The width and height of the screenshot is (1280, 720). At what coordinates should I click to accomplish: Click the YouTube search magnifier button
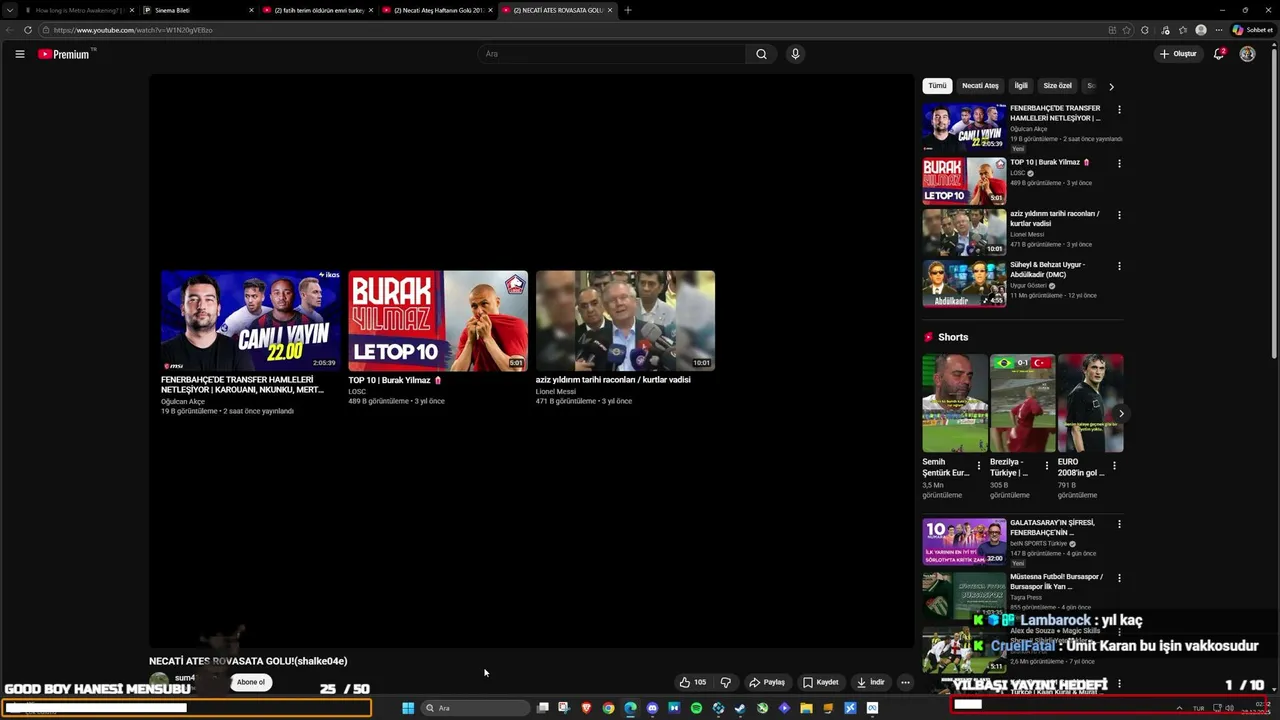(761, 54)
